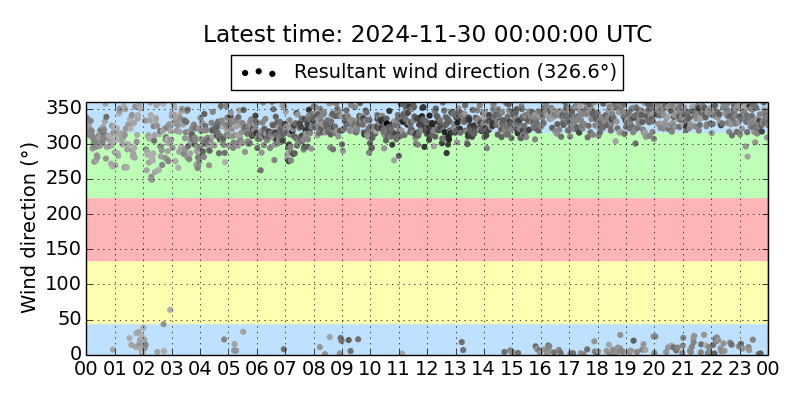Click the isolated data point in yellow band

(x=170, y=310)
